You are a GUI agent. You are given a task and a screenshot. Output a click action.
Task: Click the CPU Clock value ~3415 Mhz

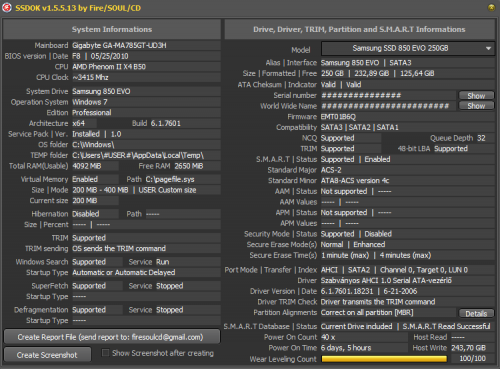click(x=90, y=77)
